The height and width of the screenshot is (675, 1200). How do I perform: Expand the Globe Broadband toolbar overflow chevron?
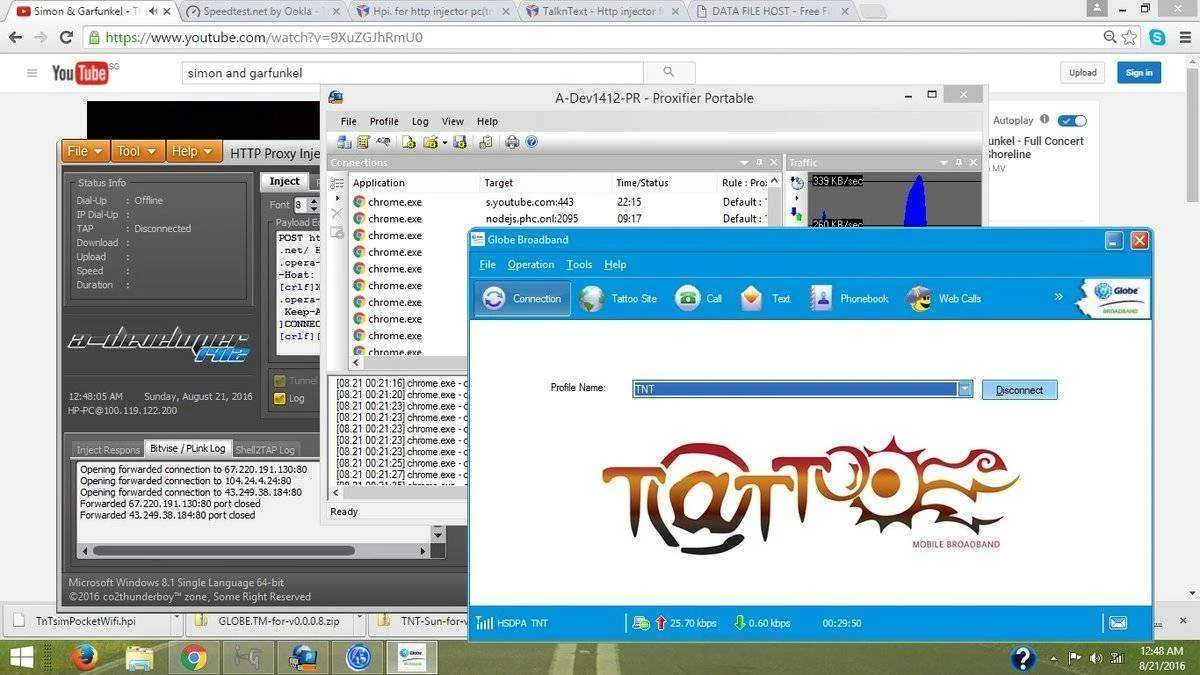pyautogui.click(x=1058, y=297)
